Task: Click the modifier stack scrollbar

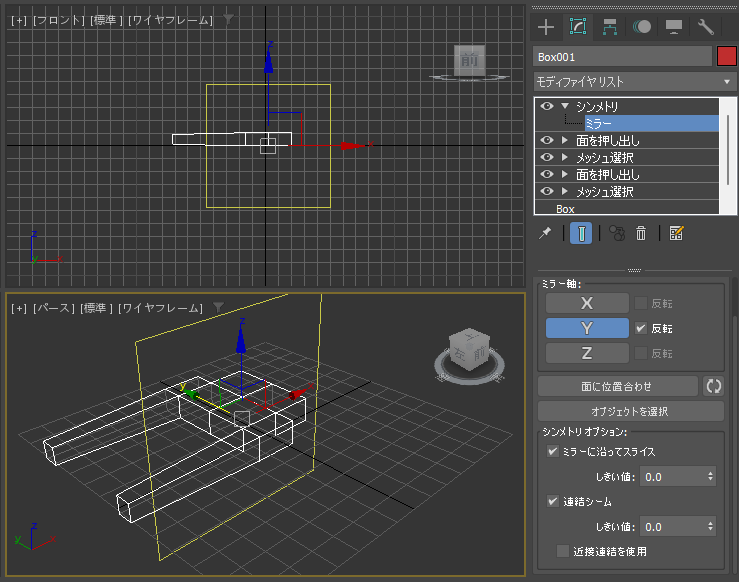Action: [728, 149]
